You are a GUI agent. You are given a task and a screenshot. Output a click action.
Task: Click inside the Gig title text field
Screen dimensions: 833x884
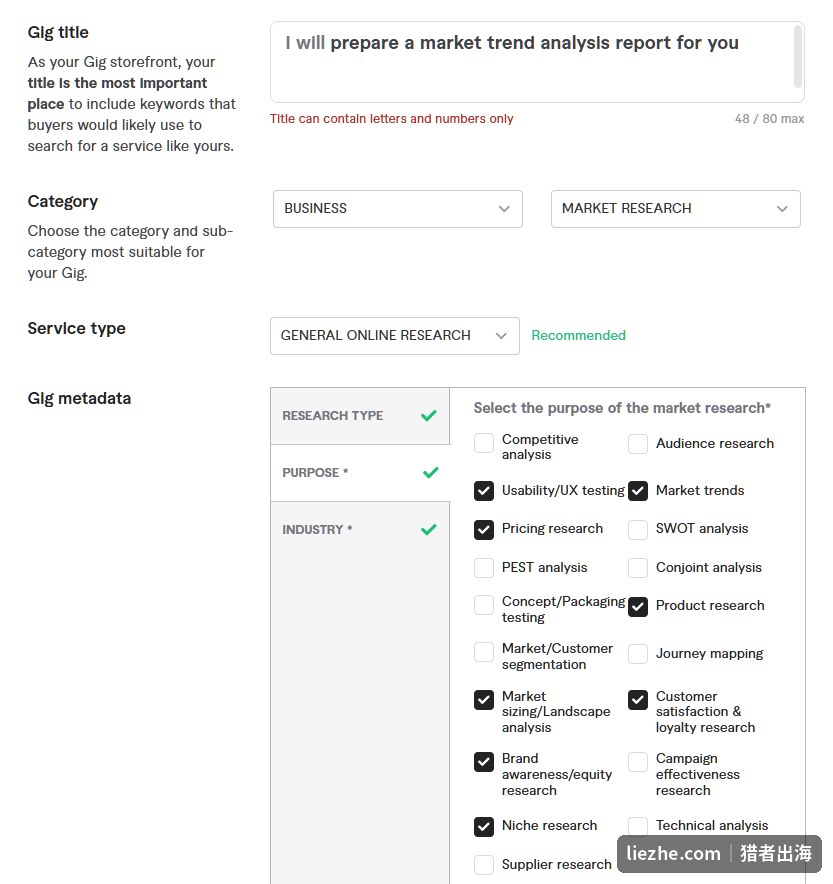click(533, 62)
